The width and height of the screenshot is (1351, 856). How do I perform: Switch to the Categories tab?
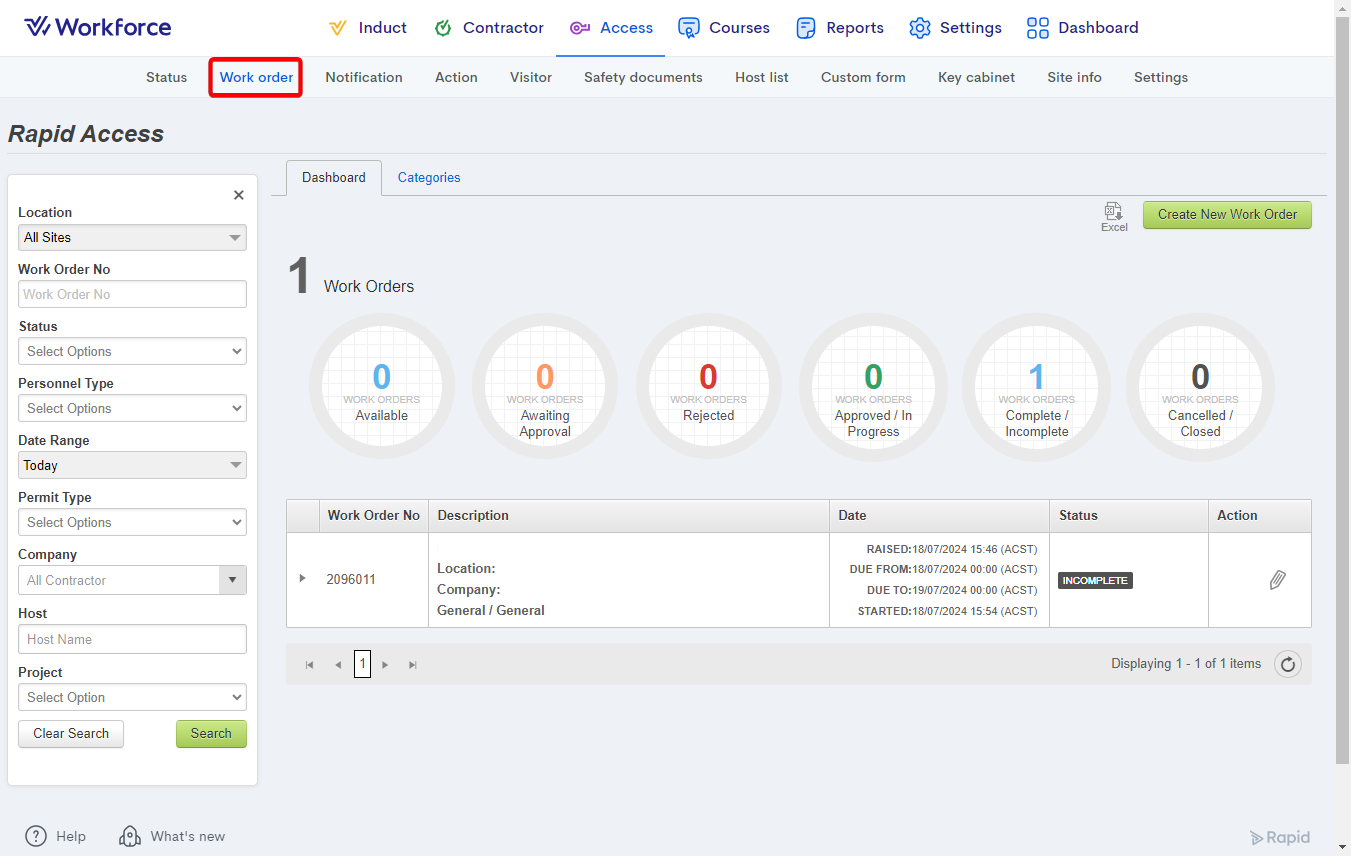click(429, 178)
